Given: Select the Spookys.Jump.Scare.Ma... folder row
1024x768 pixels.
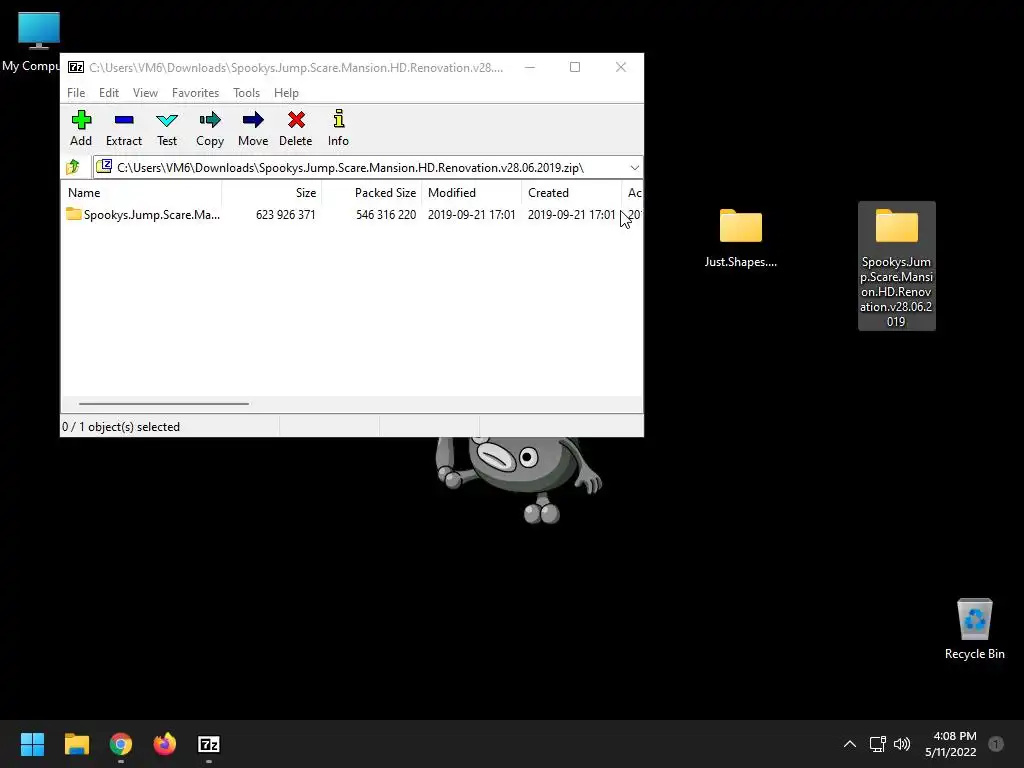Looking at the screenshot, I should [x=351, y=214].
